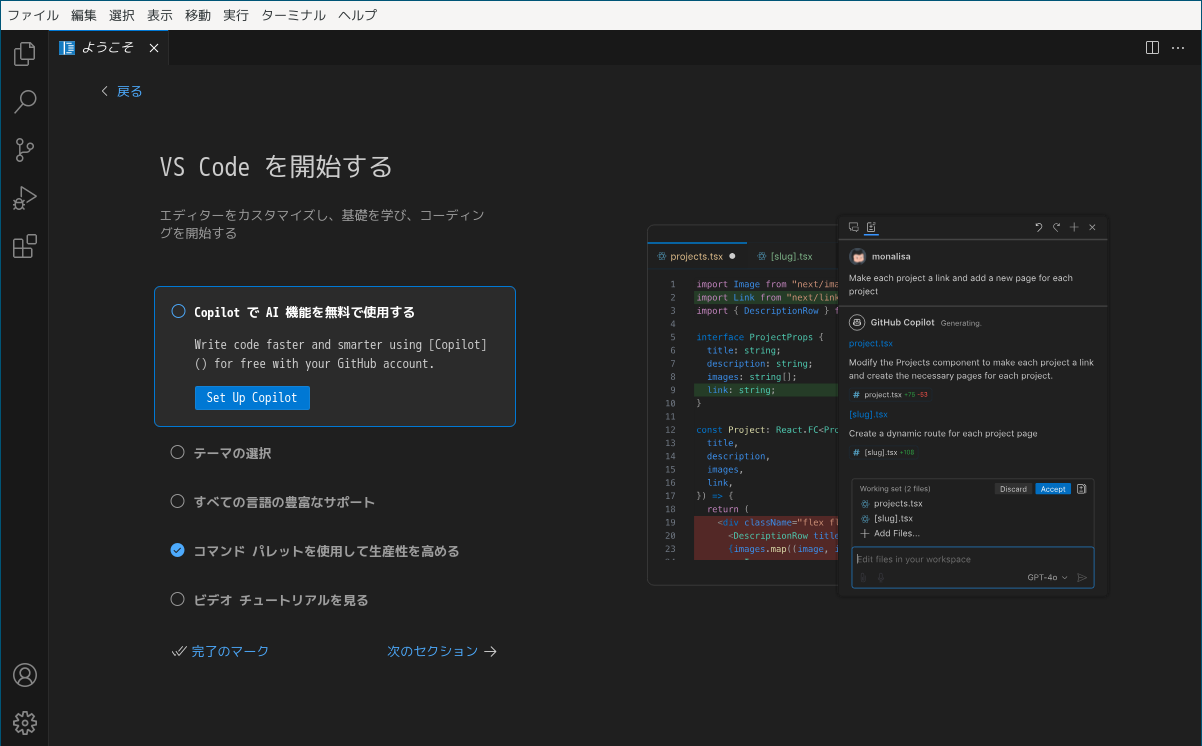Screen dimensions: 1202x746
Task: Open editor more actions ellipsis
Action: (x=1179, y=47)
